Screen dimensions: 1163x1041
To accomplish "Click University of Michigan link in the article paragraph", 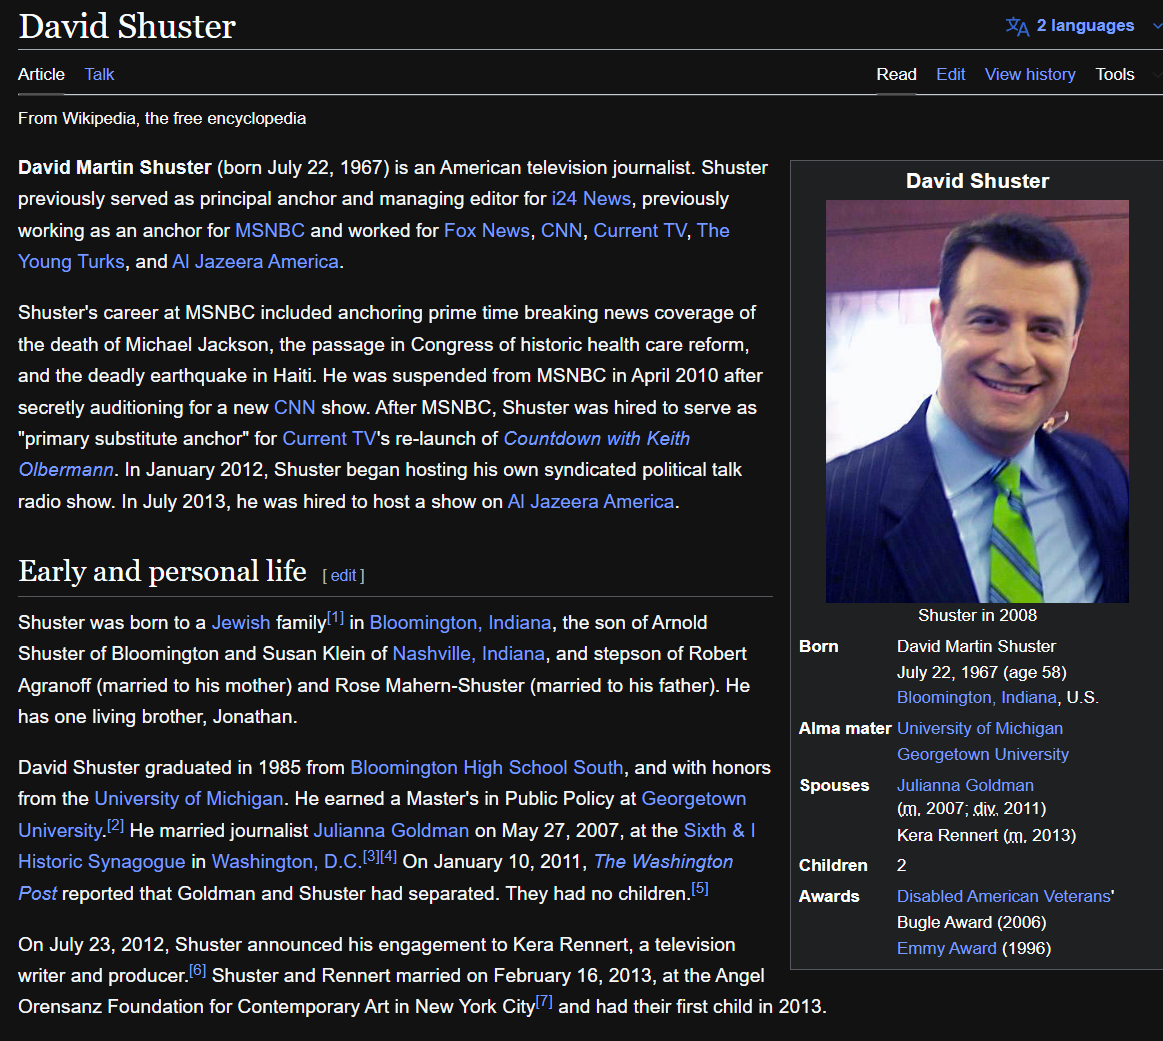I will pyautogui.click(x=188, y=799).
